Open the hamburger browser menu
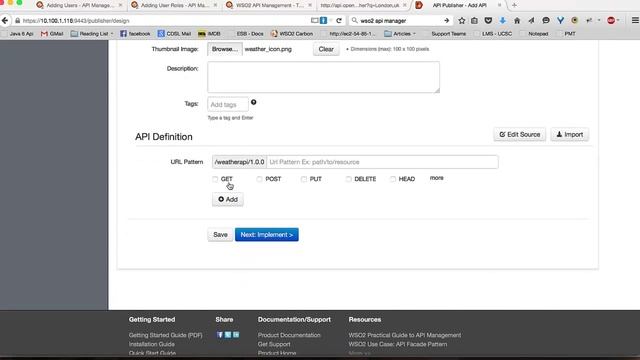 635,20
